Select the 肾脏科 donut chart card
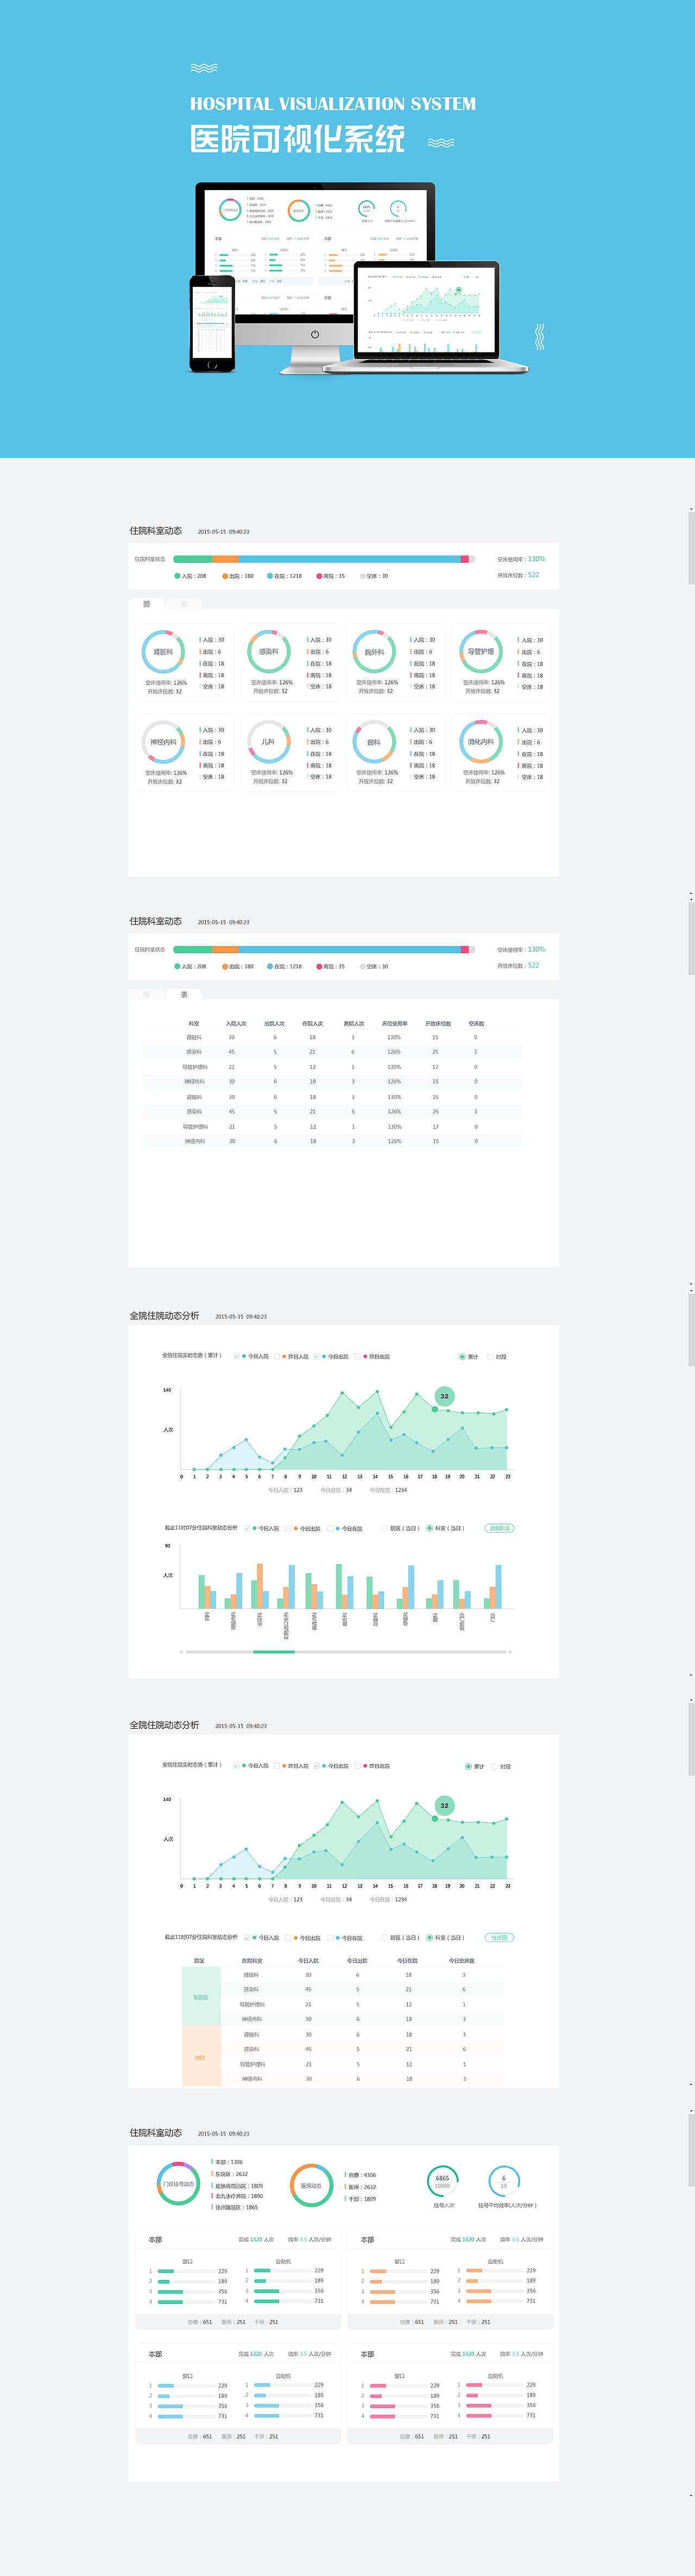 pyautogui.click(x=184, y=662)
